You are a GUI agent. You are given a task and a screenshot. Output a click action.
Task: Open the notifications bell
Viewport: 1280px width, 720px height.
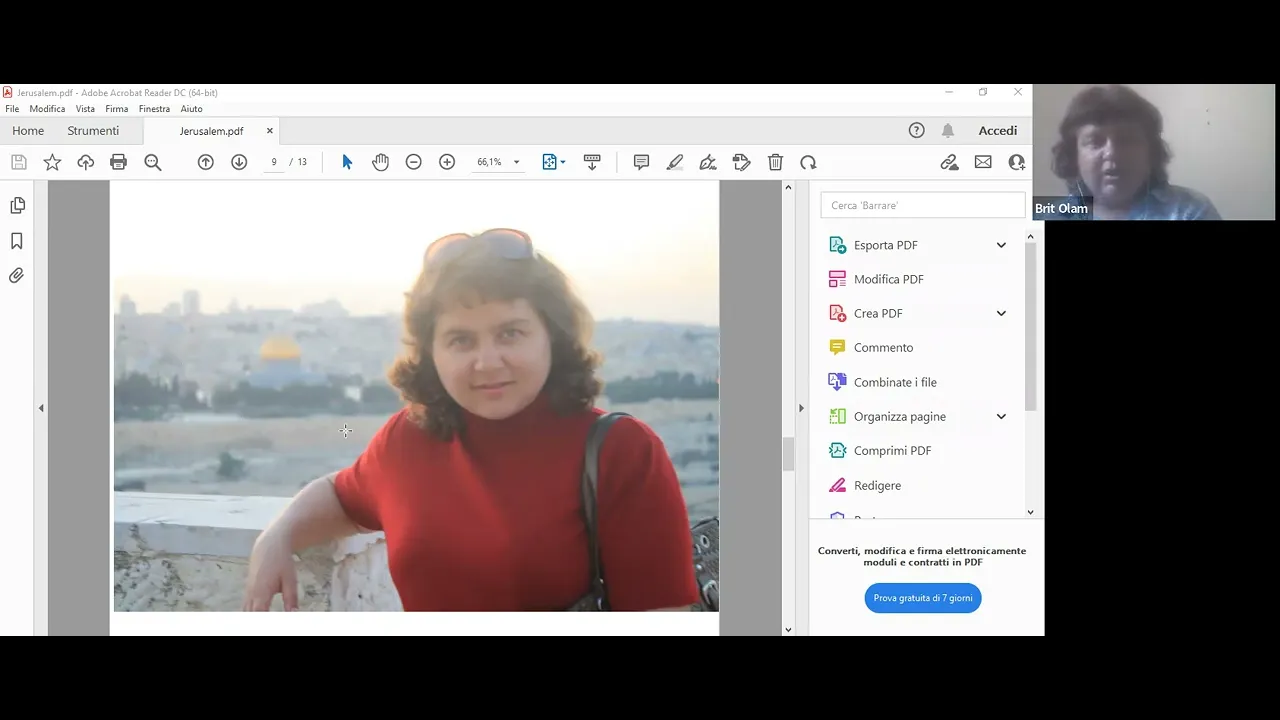[948, 131]
